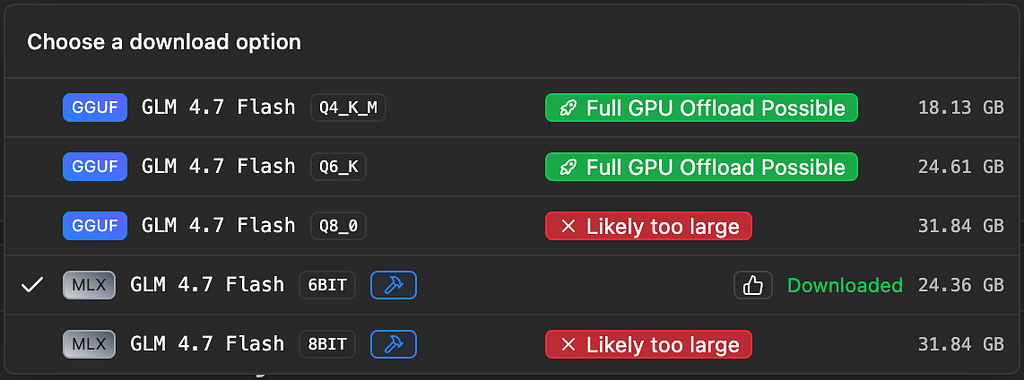Click the Full GPU Offload Possible badge for Q4_K_M

tap(701, 107)
